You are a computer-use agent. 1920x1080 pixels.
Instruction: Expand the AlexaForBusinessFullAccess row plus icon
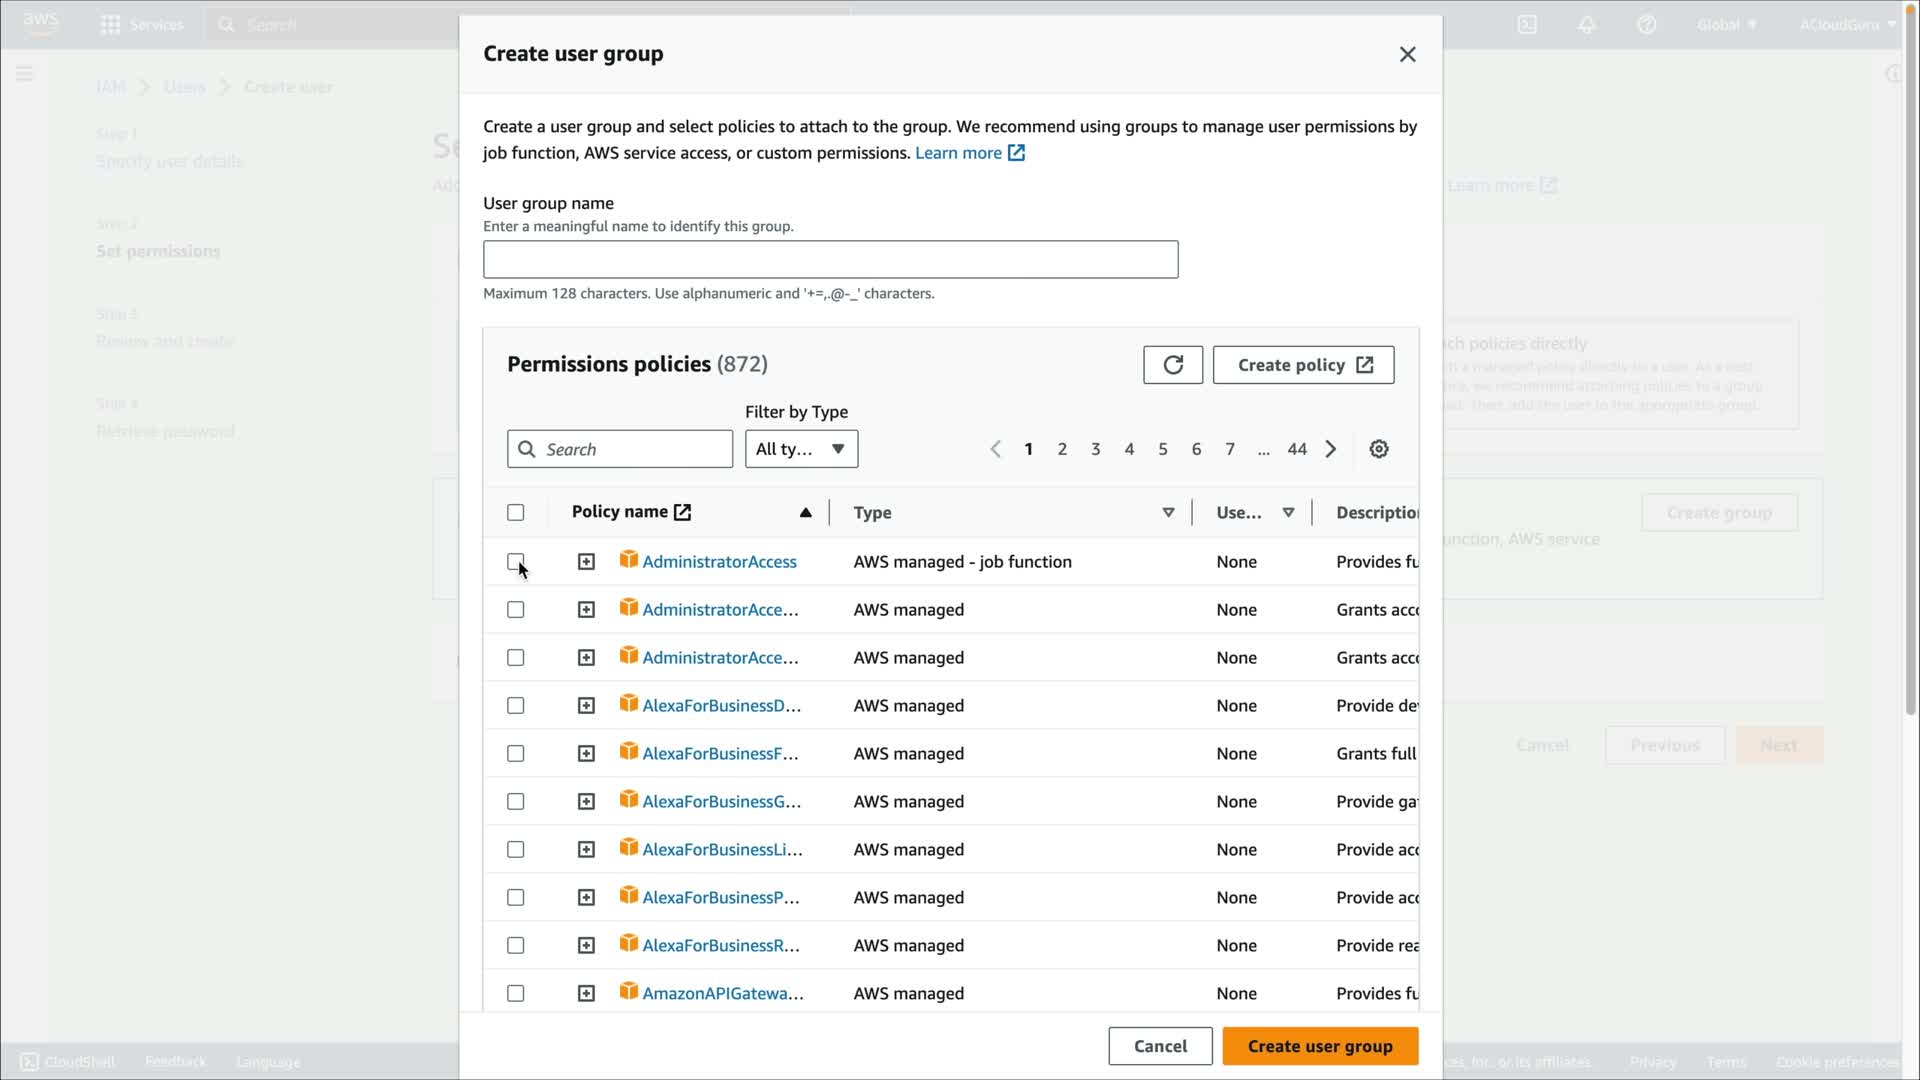586,754
